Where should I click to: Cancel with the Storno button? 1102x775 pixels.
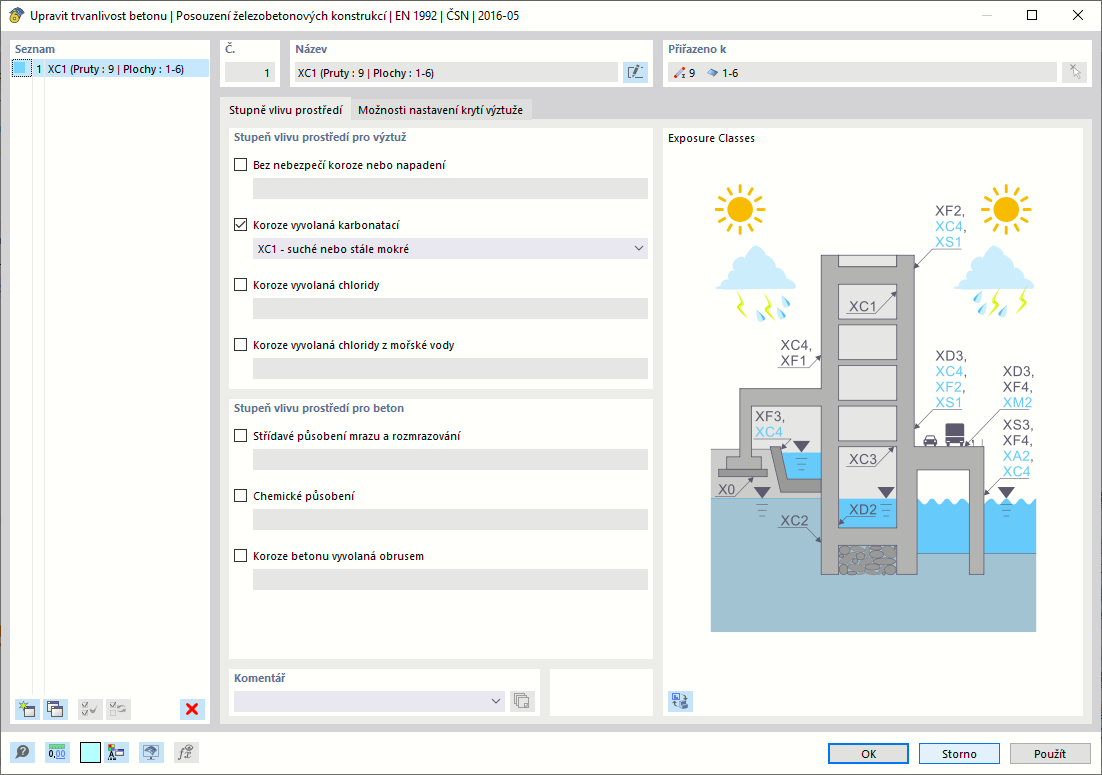pyautogui.click(x=959, y=753)
